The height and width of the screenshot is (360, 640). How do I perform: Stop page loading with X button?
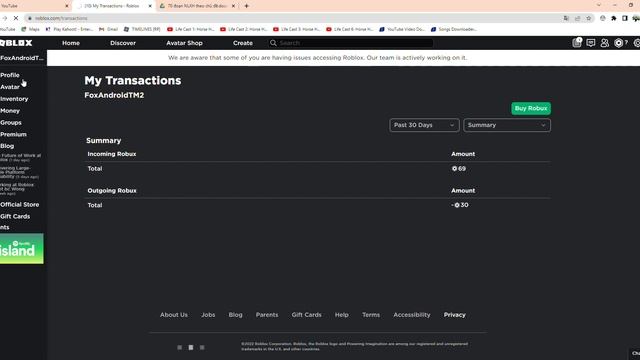pyautogui.click(x=16, y=18)
